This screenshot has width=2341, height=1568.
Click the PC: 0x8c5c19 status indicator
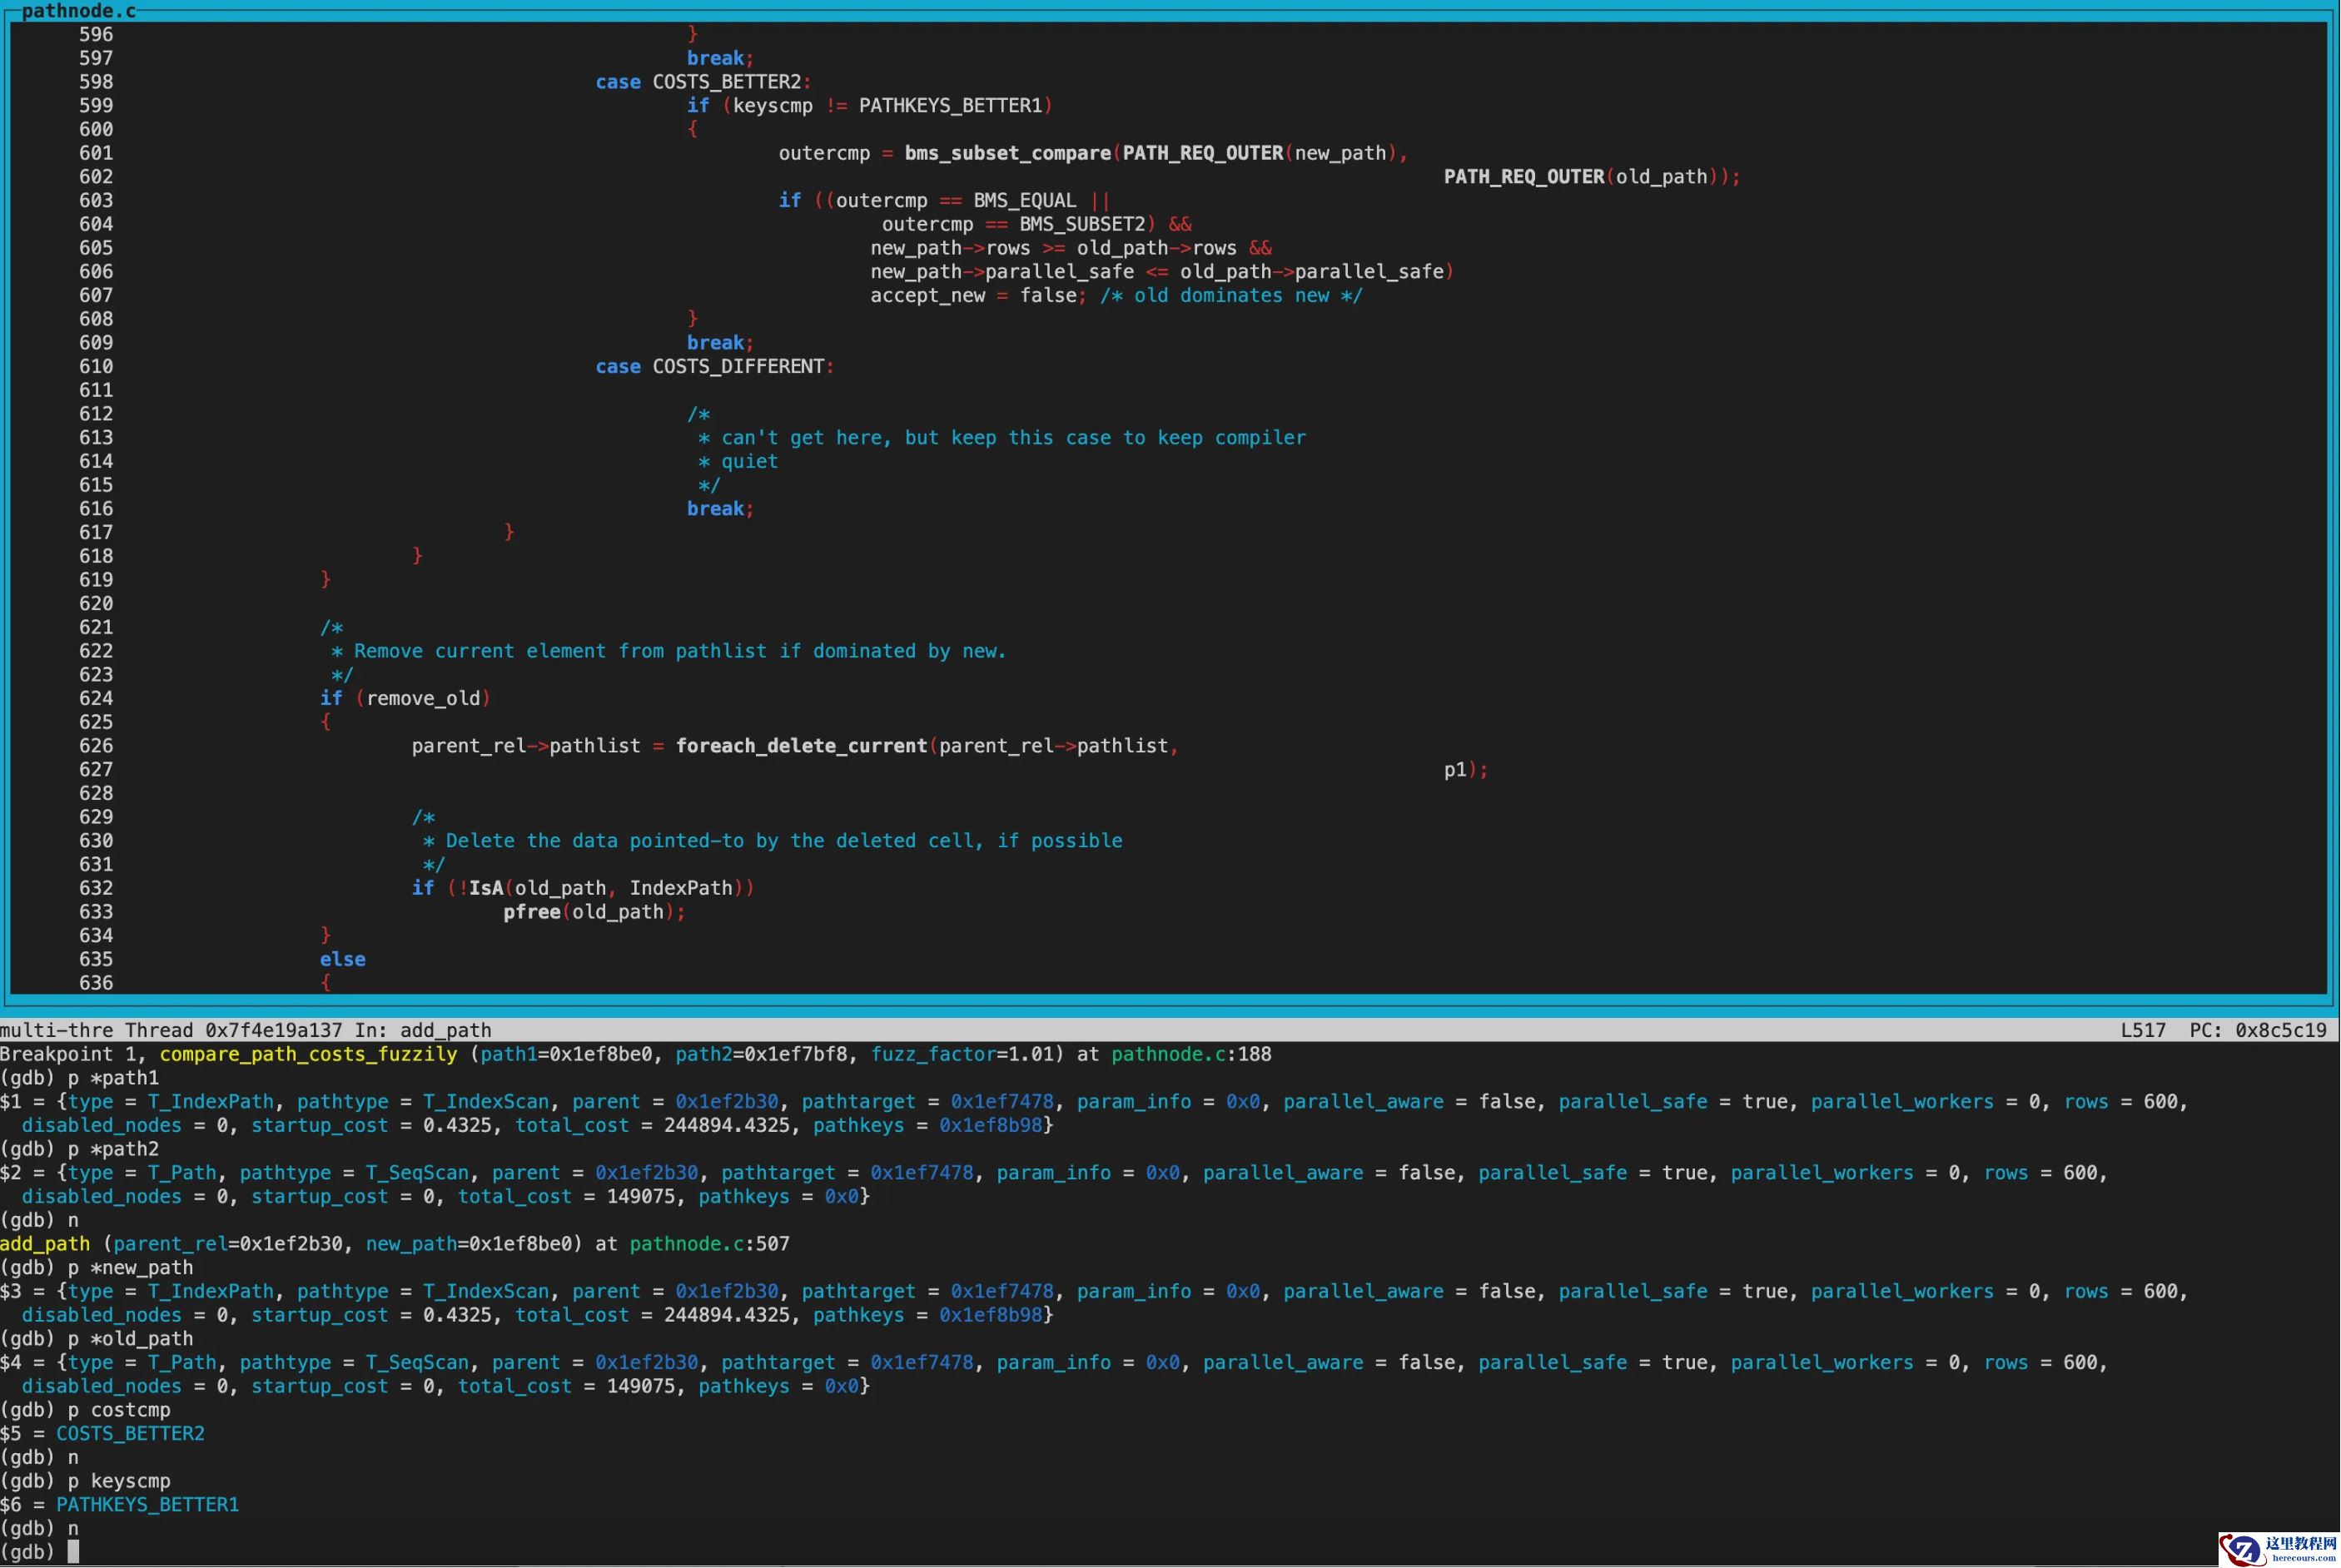(2257, 1030)
